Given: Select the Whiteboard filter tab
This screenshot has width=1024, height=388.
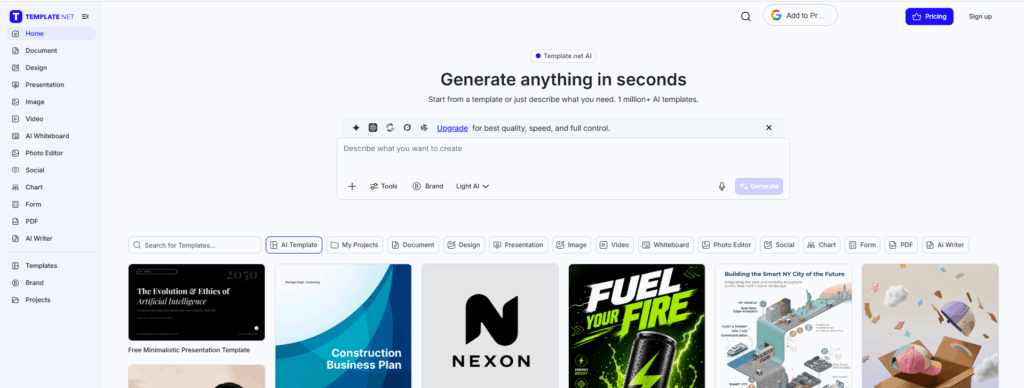Looking at the screenshot, I should click(x=665, y=245).
